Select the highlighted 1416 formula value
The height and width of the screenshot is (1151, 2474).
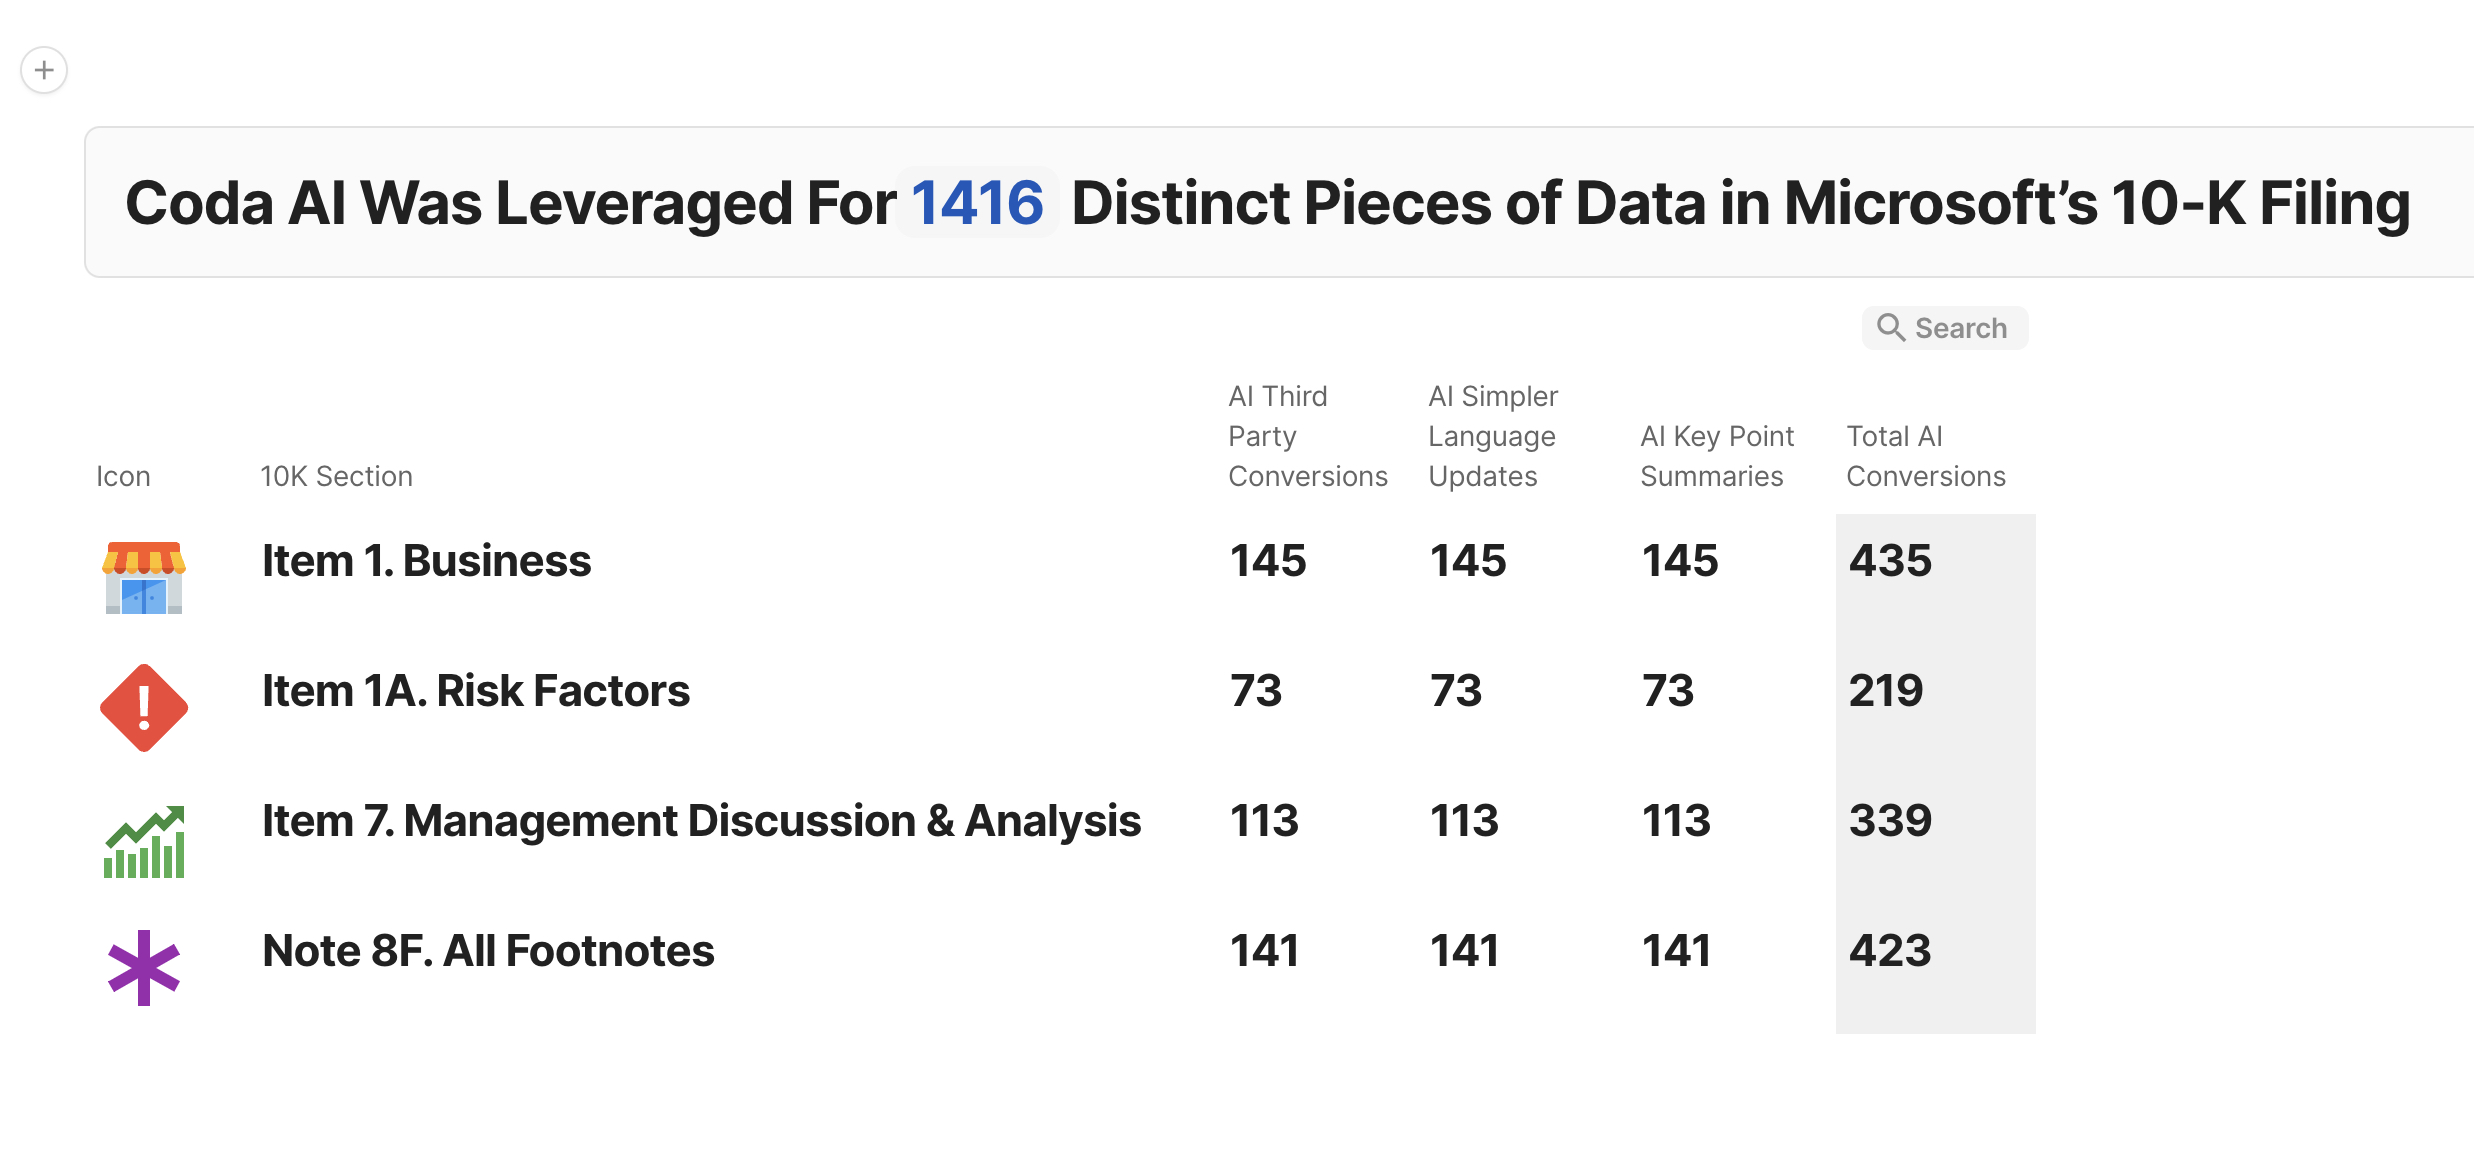(x=977, y=203)
